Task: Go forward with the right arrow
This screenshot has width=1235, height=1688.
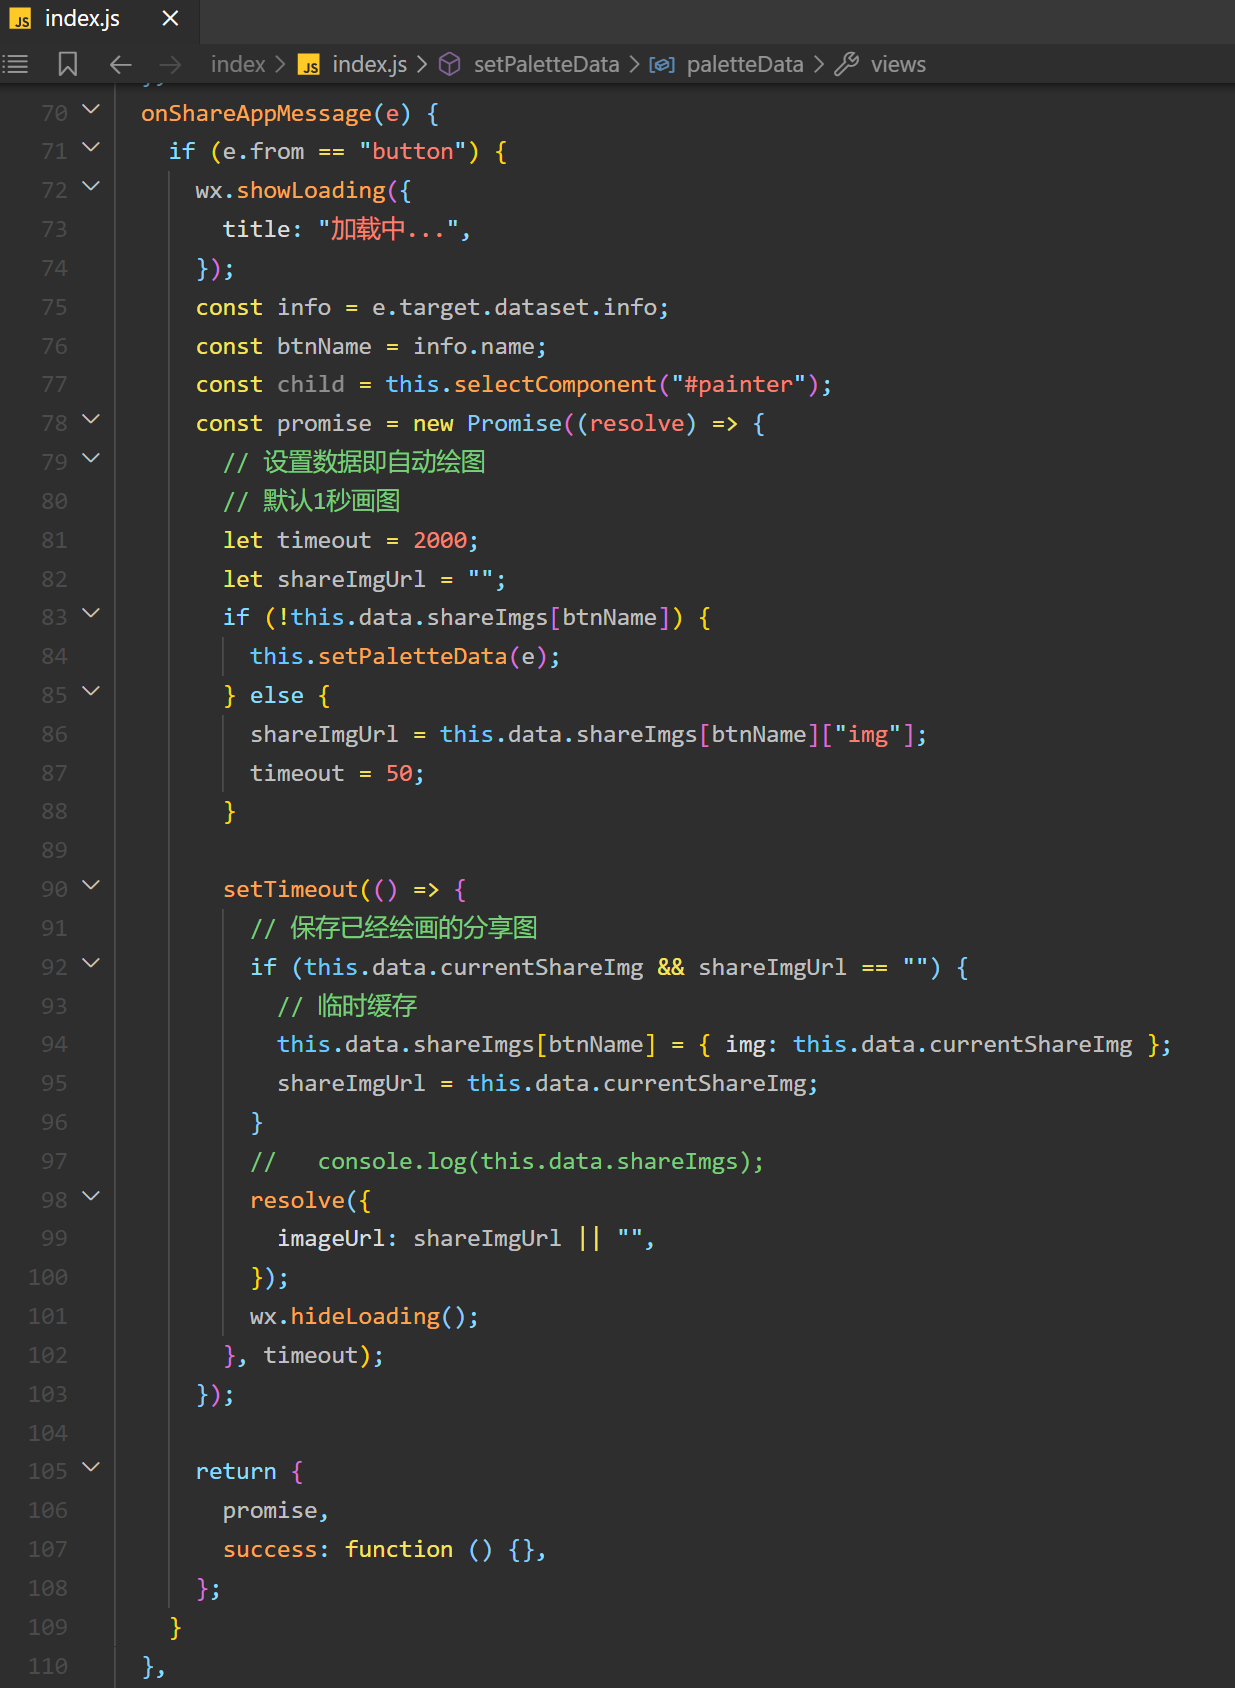Action: click(x=171, y=65)
